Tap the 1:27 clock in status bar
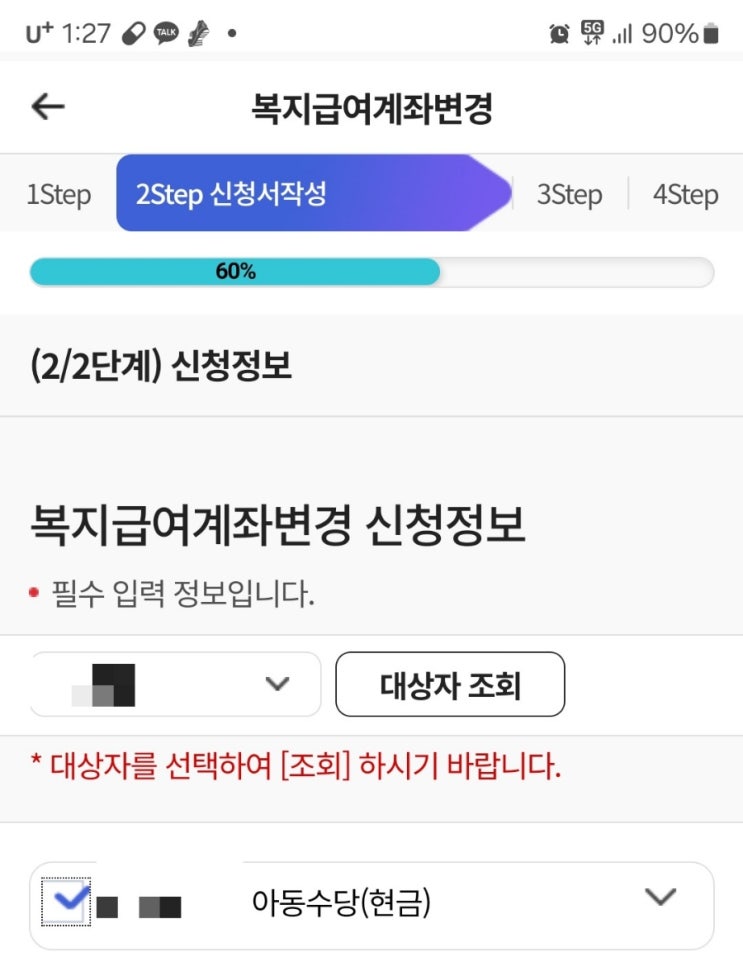Viewport: 743px width, 971px height. pyautogui.click(x=85, y=34)
